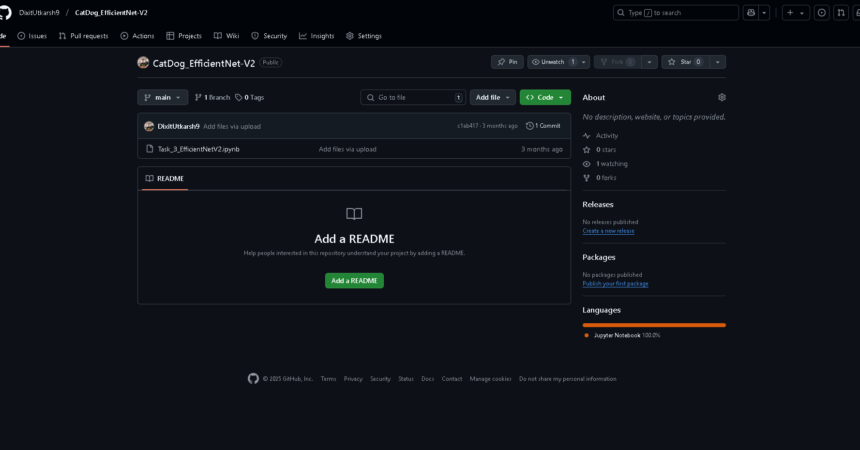Screen dimensions: 860x450
Task: Click the file icon beside Task_3_EfficientNetV2.ipynb
Action: pyautogui.click(x=149, y=149)
